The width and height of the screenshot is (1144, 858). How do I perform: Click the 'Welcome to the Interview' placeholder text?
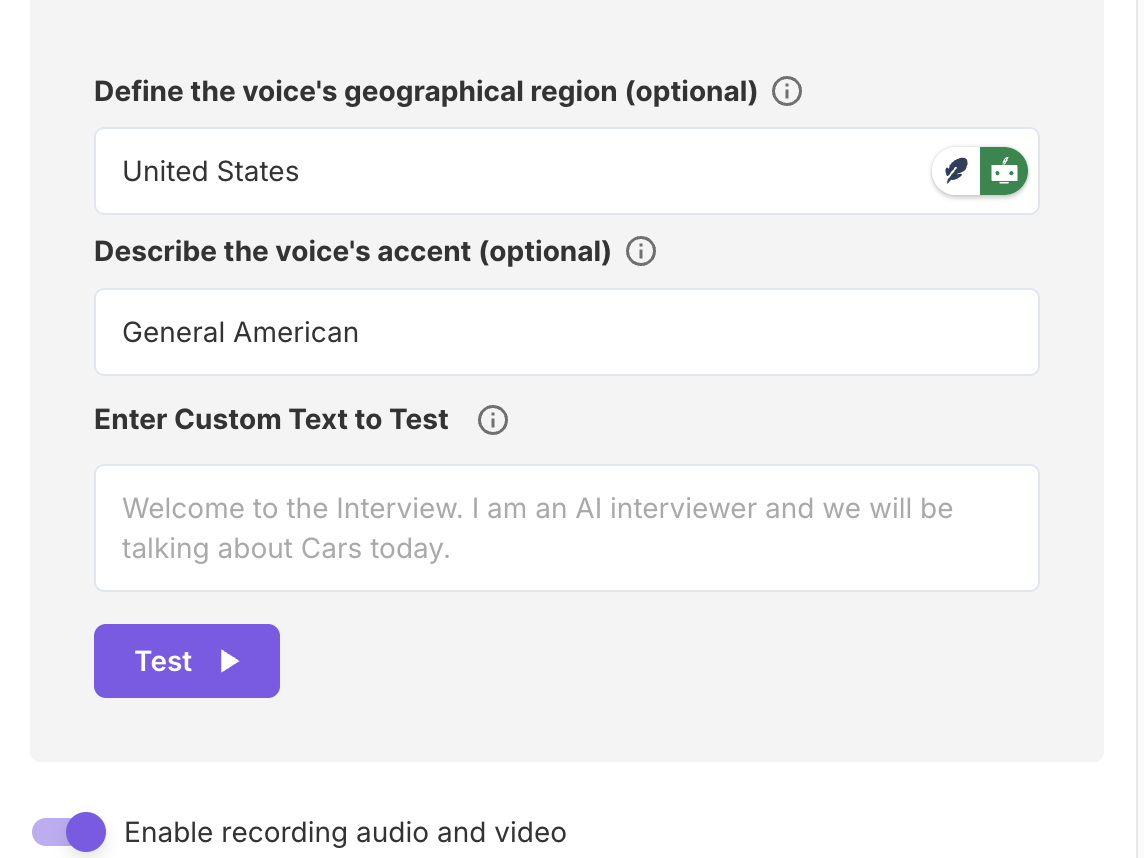point(537,509)
